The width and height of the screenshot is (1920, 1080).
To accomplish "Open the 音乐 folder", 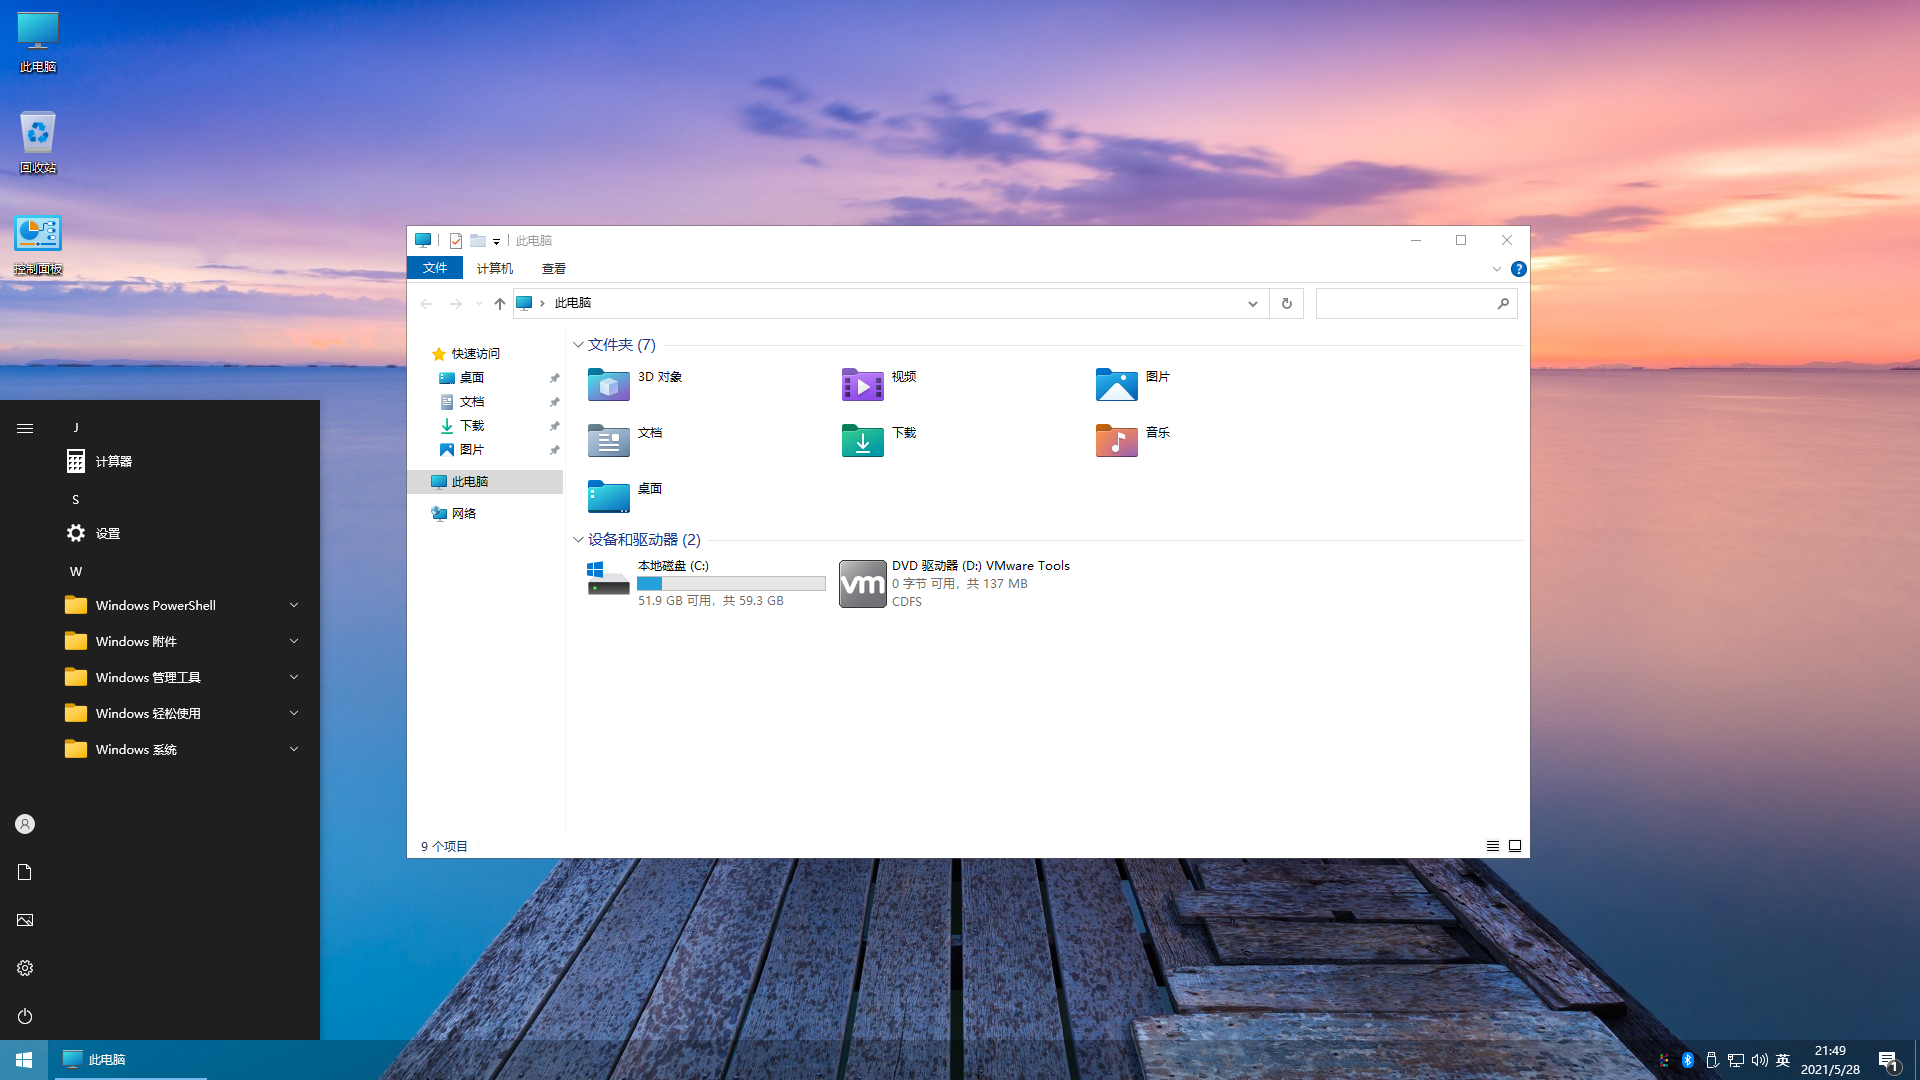I will [x=1158, y=433].
